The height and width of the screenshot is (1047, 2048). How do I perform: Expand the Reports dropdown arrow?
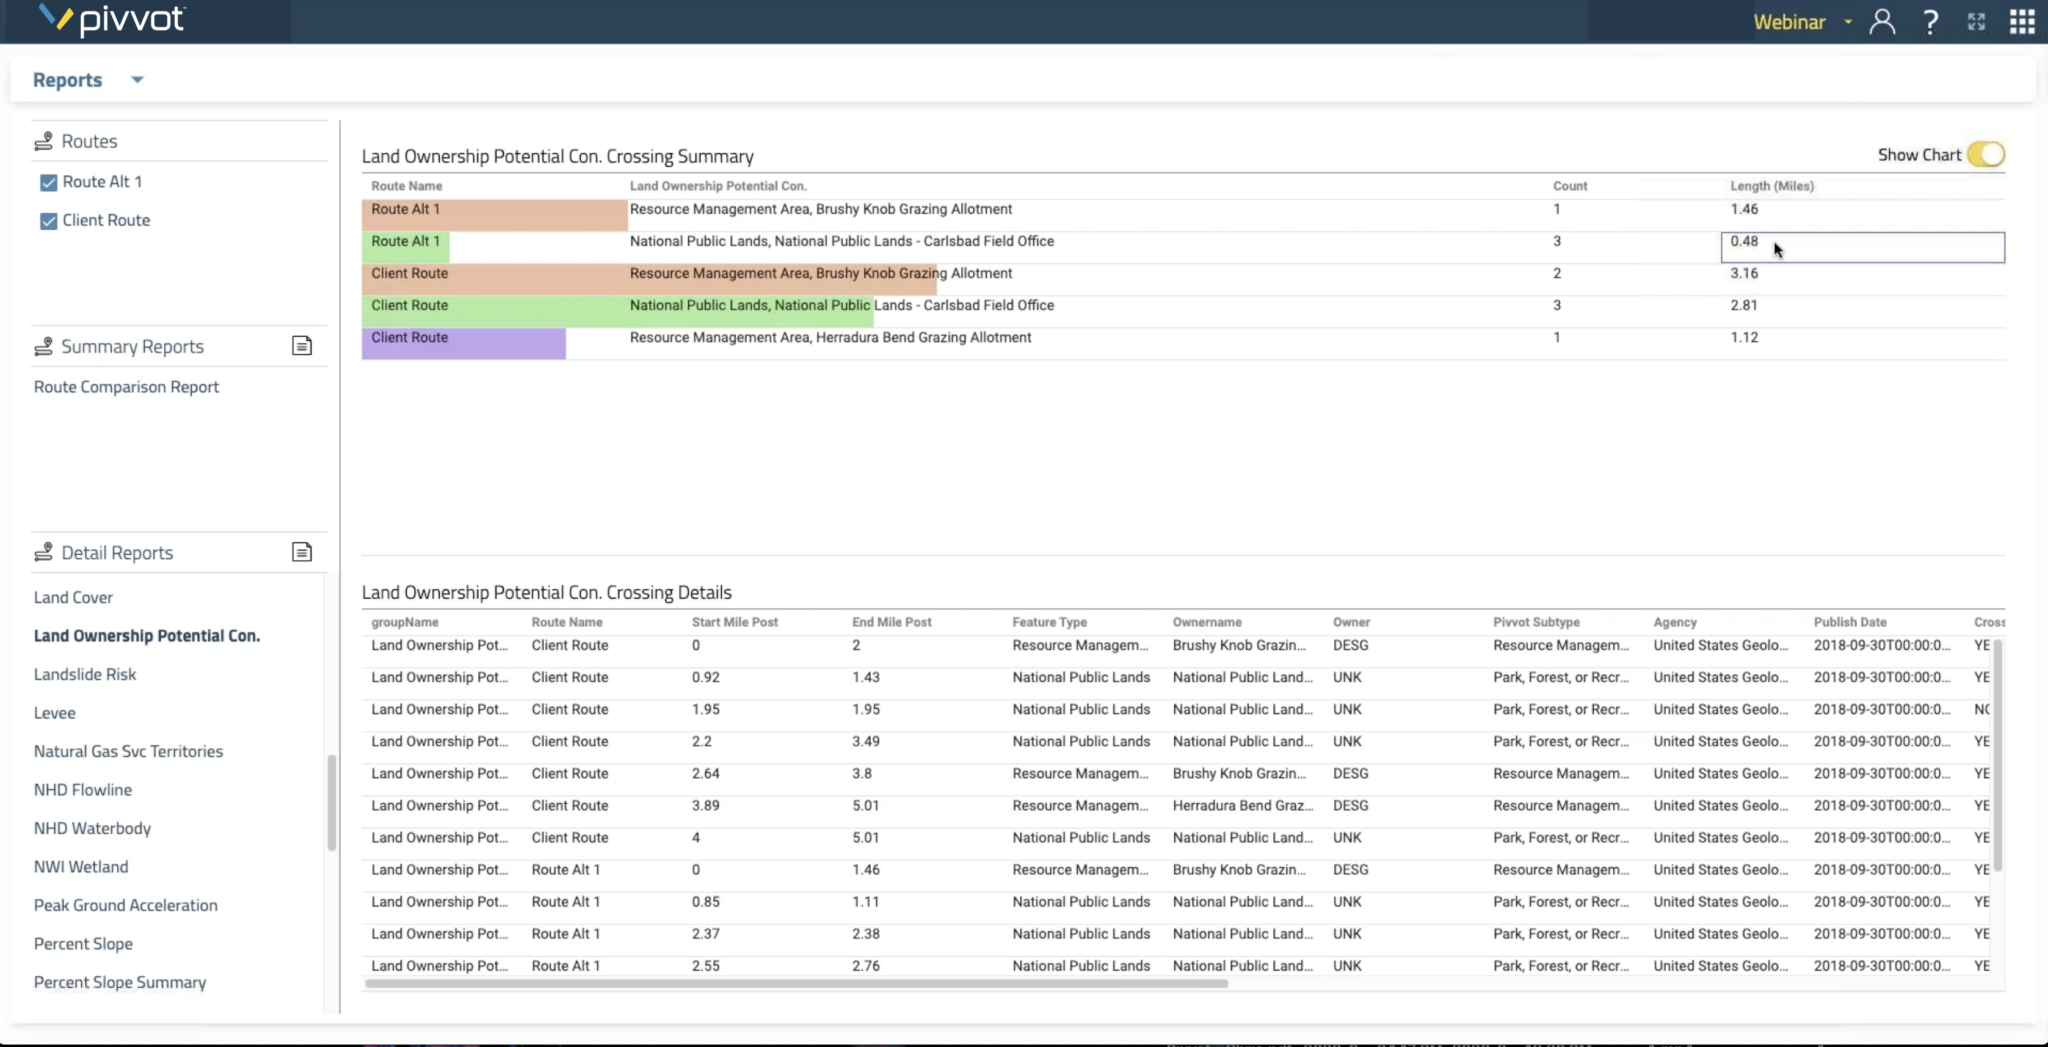[x=137, y=80]
